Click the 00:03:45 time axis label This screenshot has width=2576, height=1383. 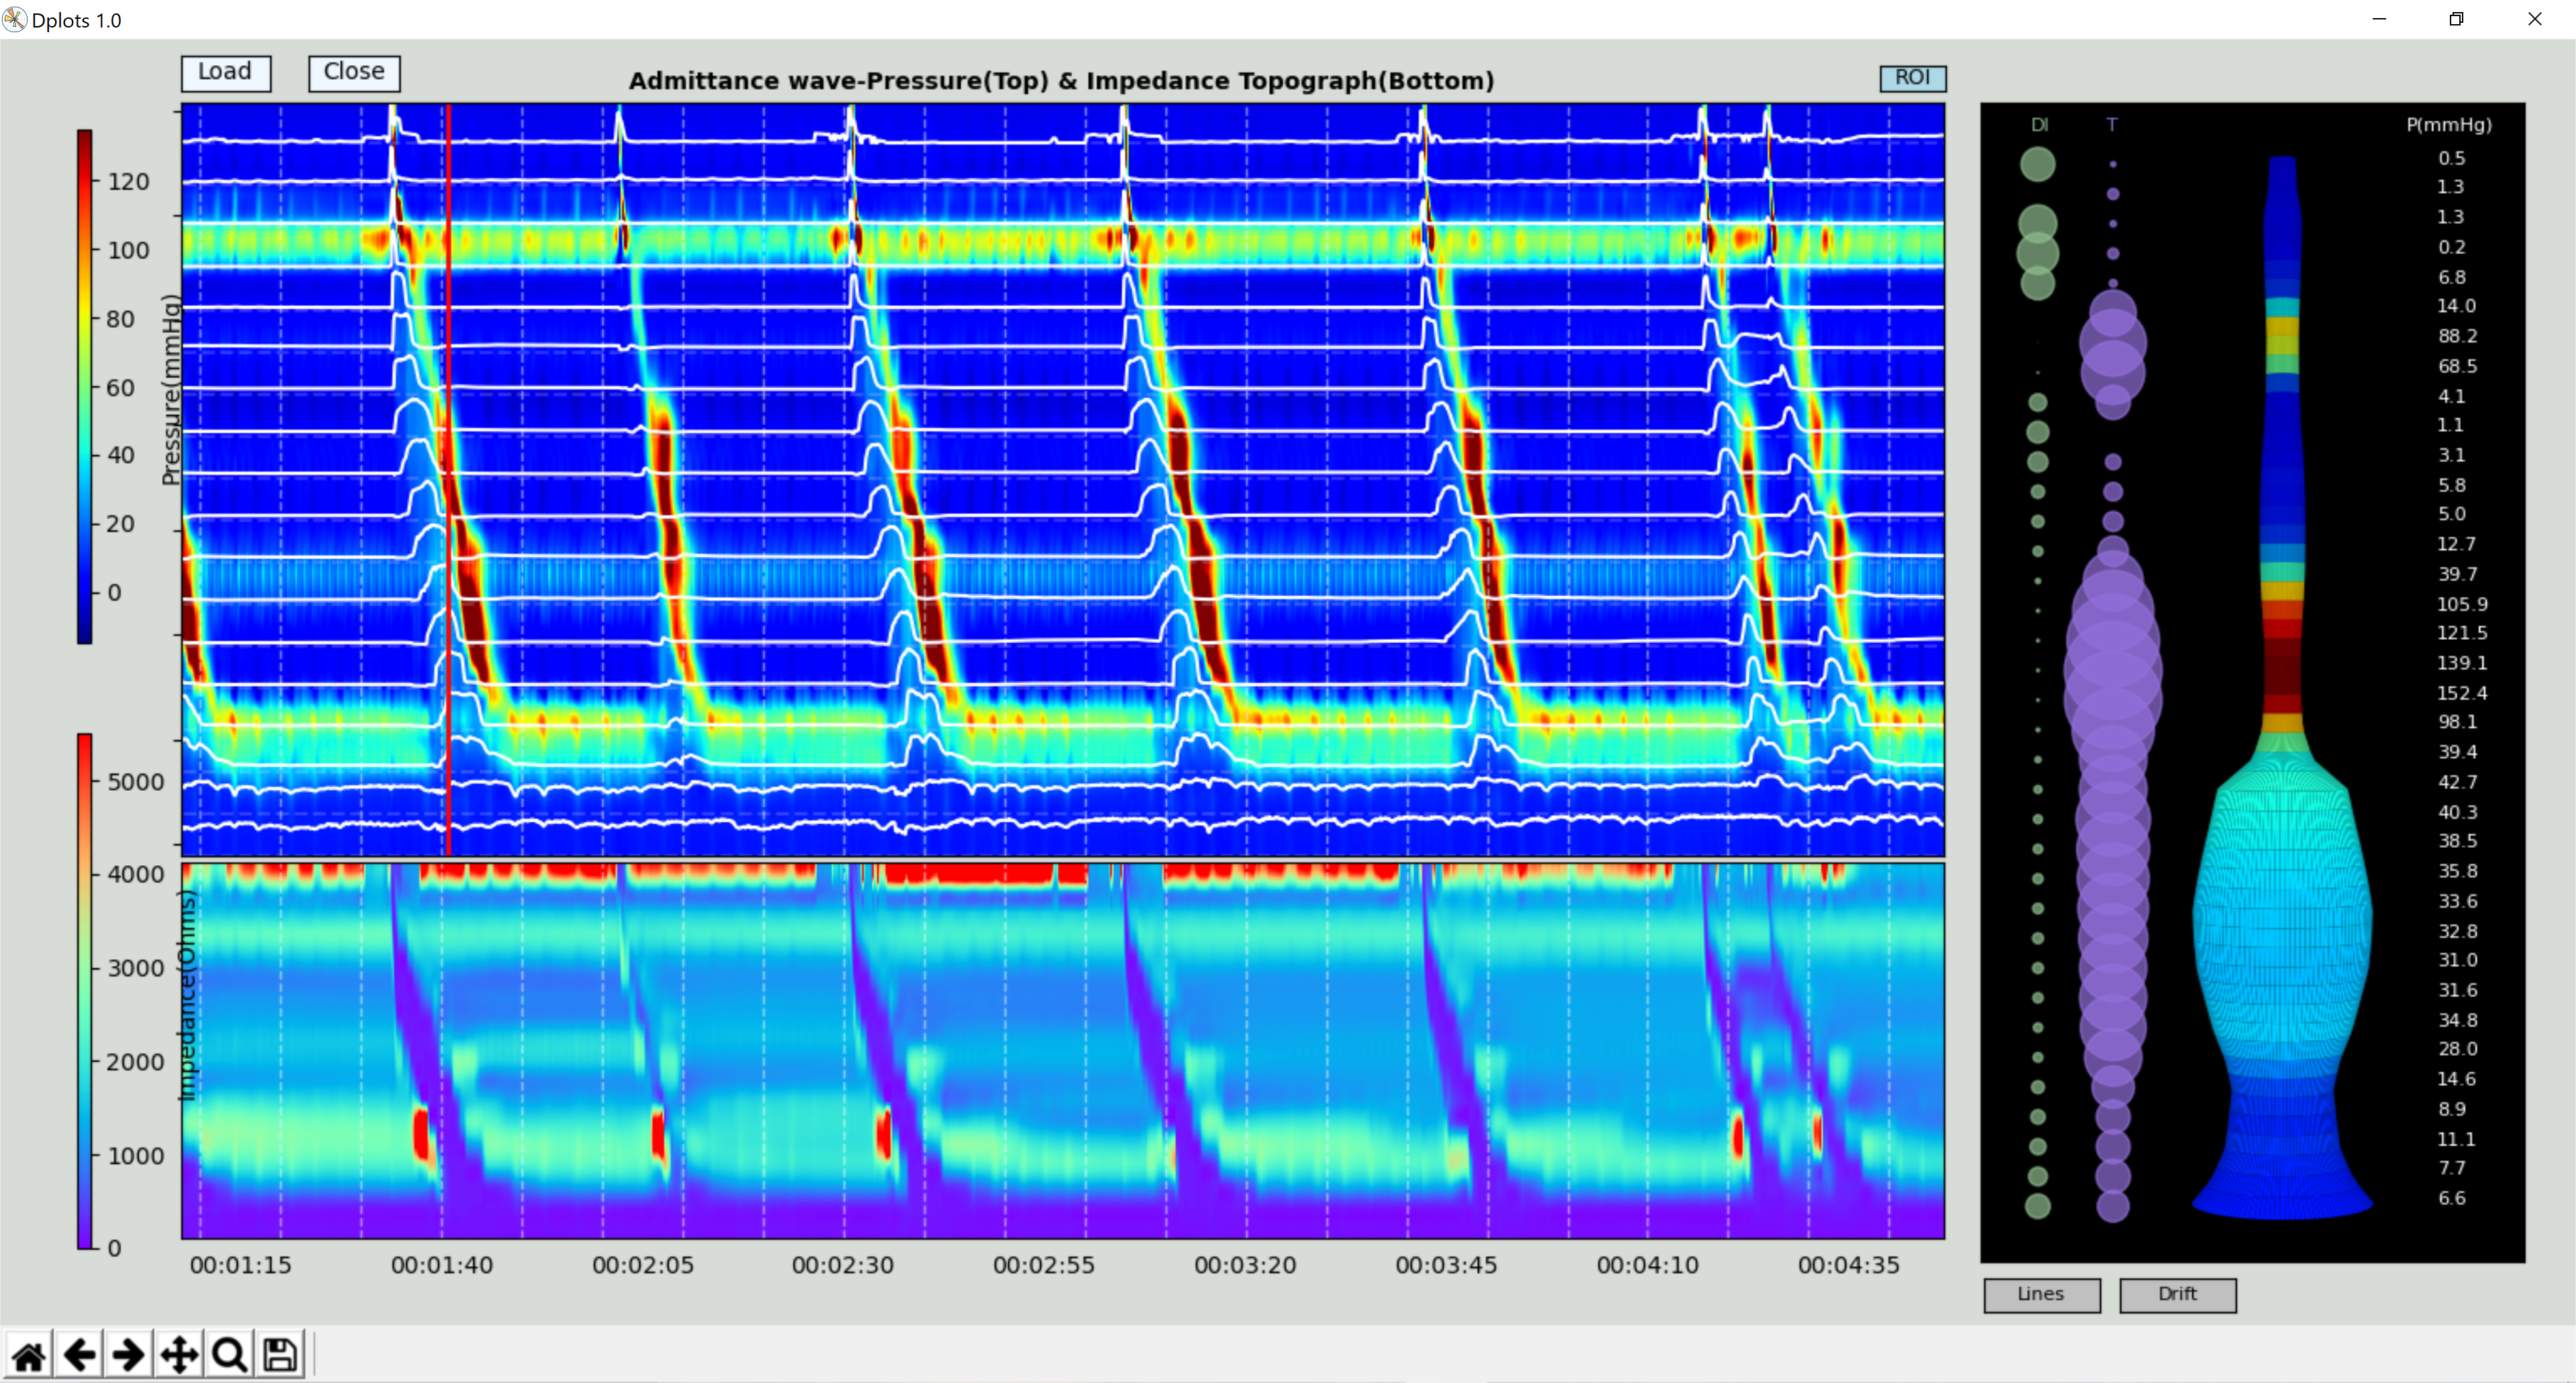1446,1265
